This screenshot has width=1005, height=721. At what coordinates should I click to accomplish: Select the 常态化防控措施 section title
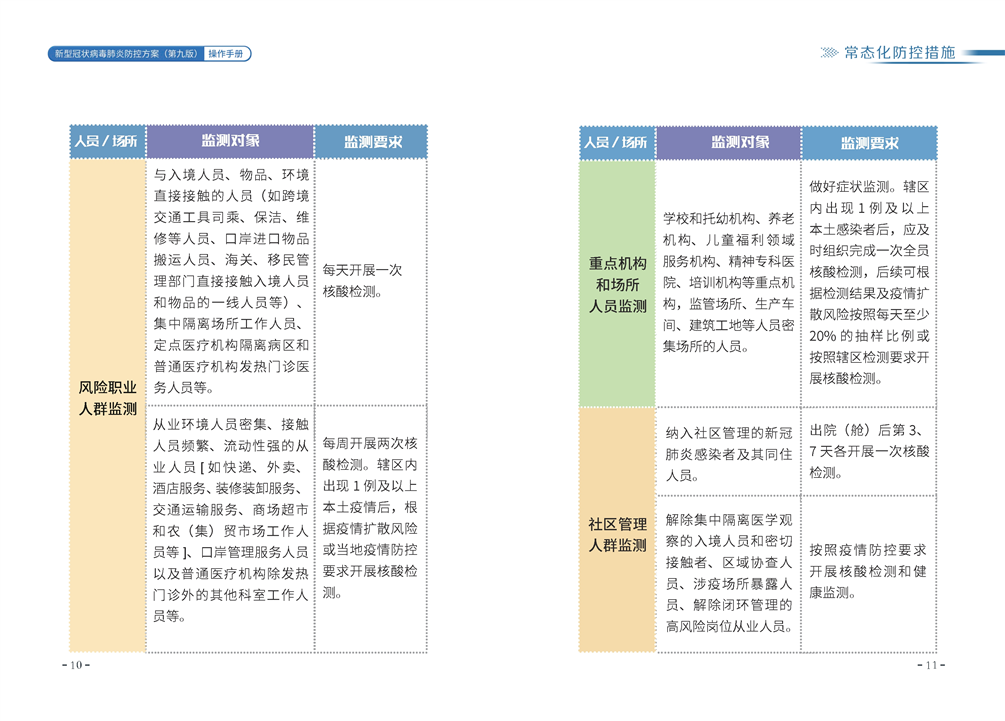point(899,53)
